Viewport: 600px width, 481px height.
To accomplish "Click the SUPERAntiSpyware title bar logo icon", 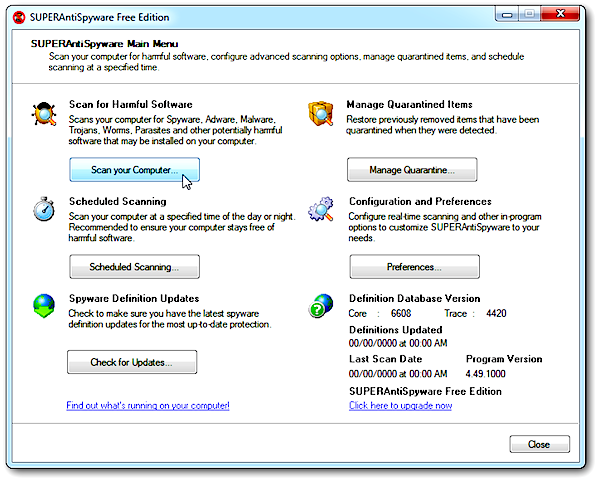I will (18, 18).
